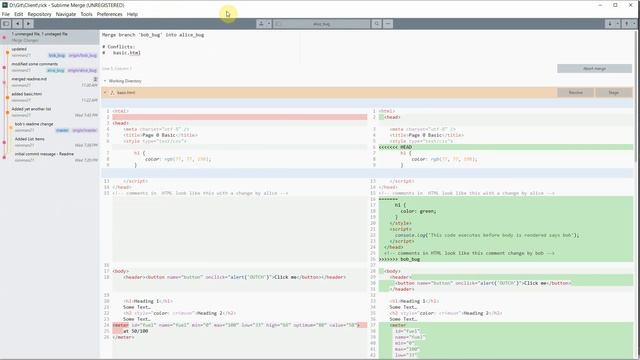Viewport: 640px width, 360px height.
Task: Click the bob_bug branch label
Action: point(57,55)
